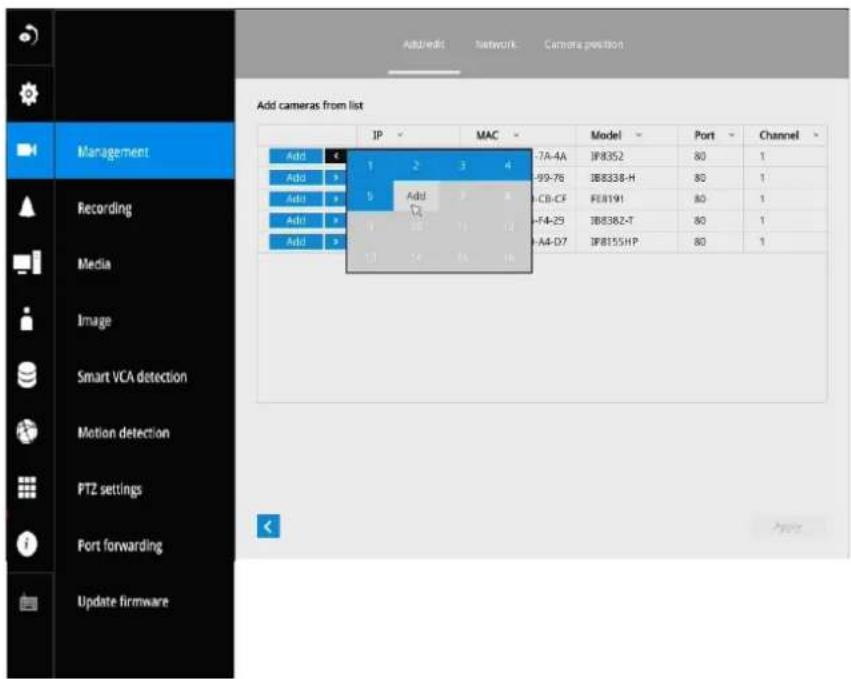The width and height of the screenshot is (851, 679).
Task: Open the IP column dropdown arrow
Action: (x=400, y=135)
